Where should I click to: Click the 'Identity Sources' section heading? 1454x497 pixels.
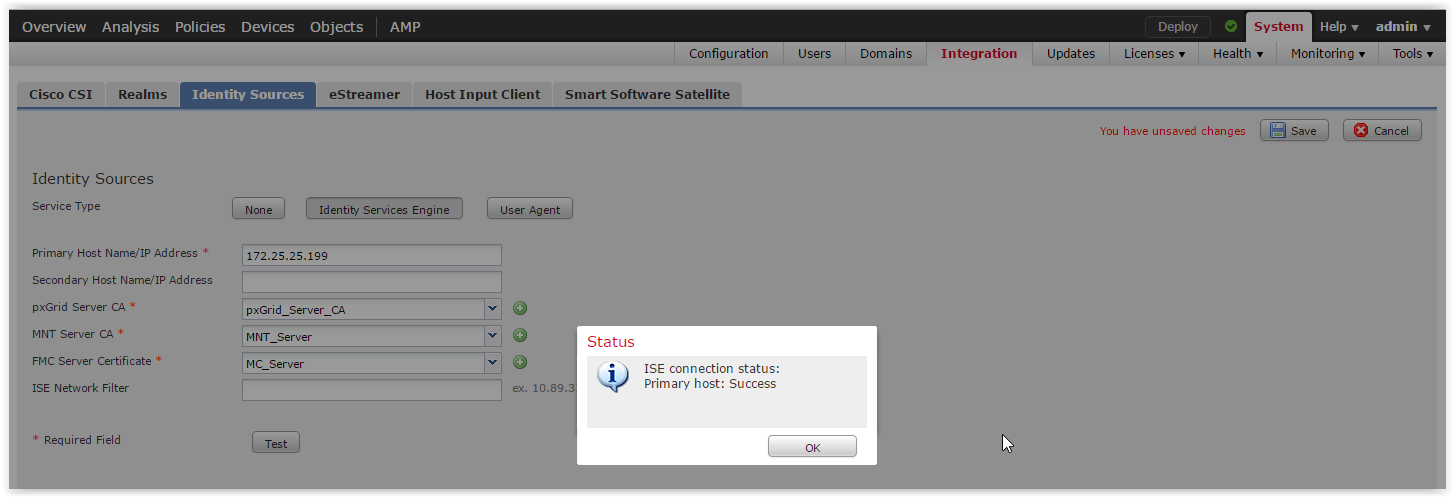tap(93, 179)
